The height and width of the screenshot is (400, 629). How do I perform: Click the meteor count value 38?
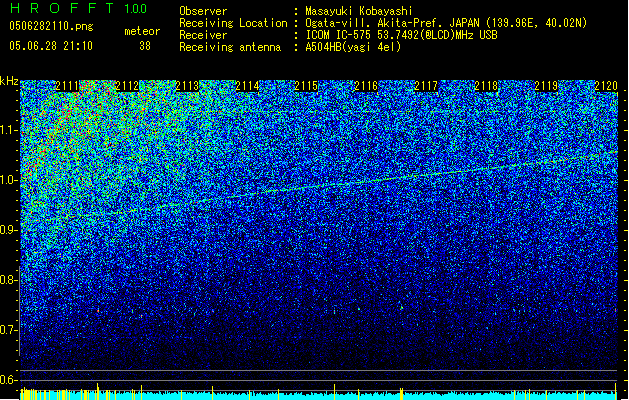[x=145, y=46]
